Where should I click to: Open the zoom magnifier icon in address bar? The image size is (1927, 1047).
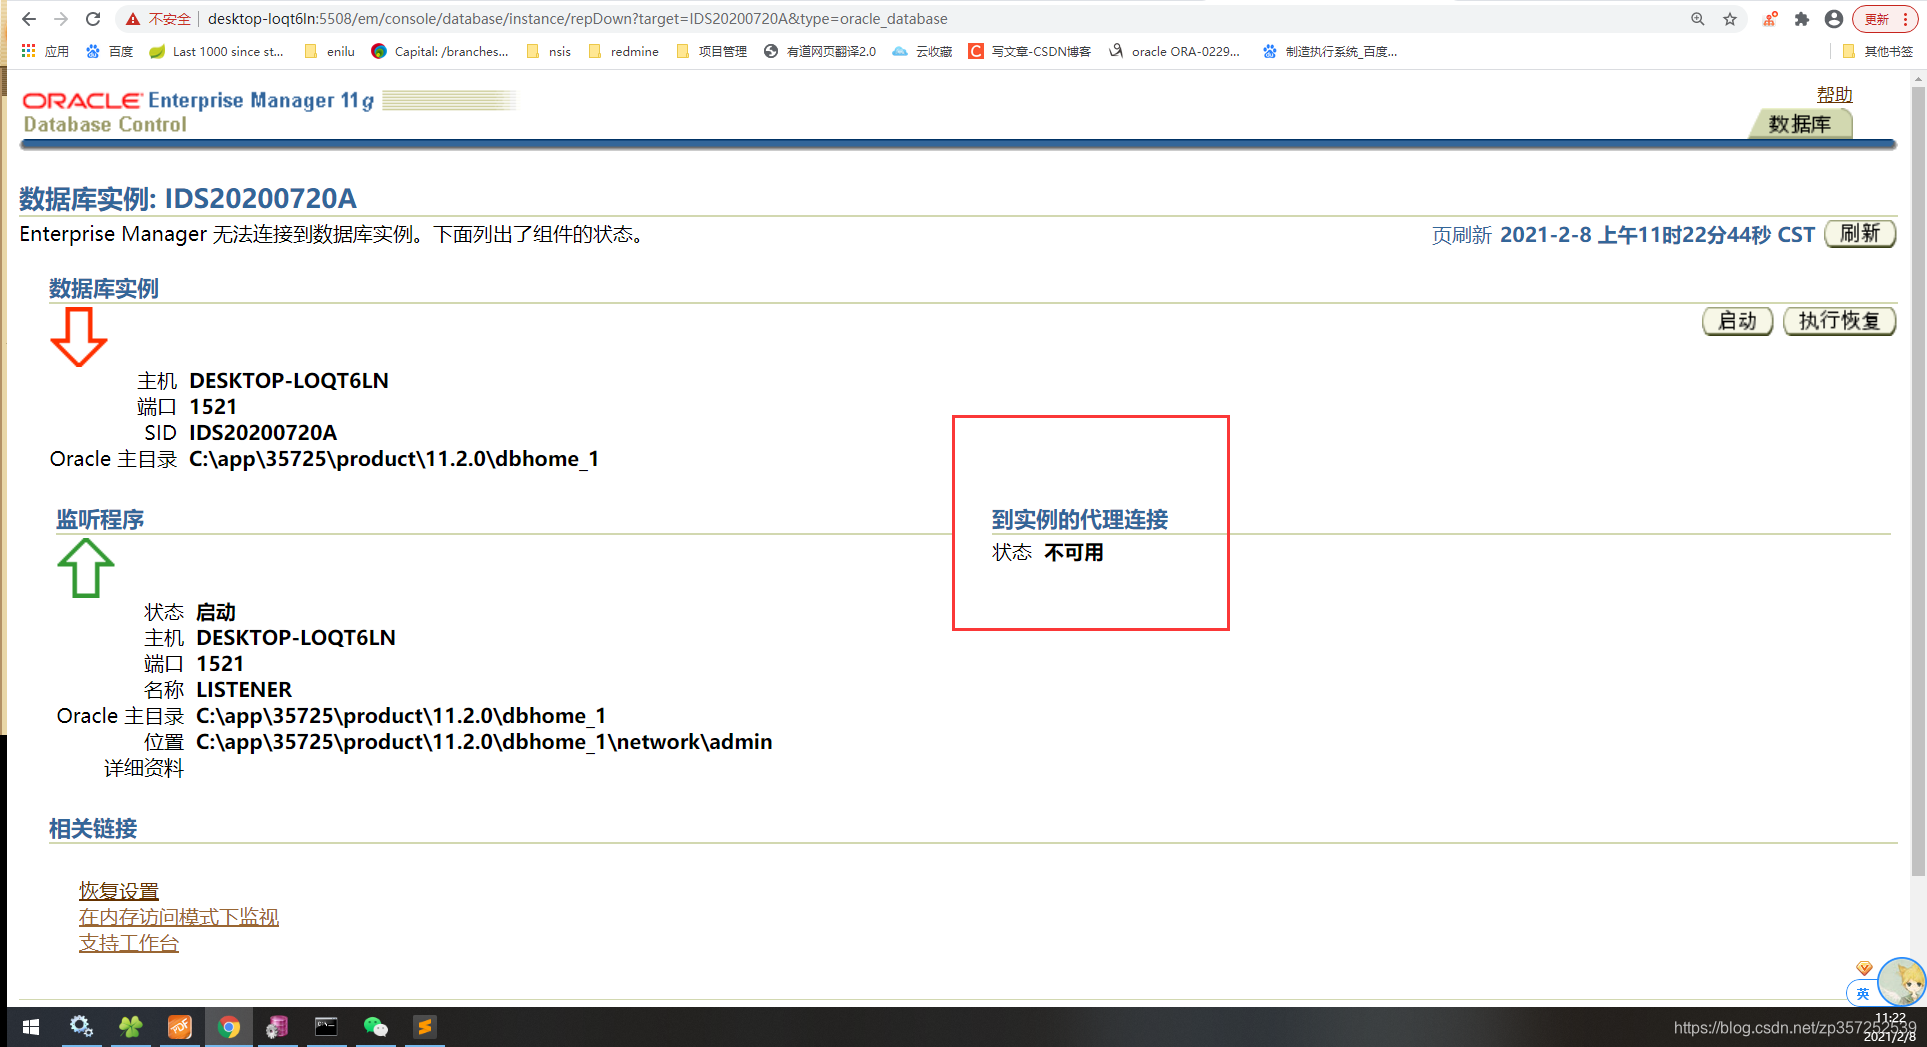tap(1698, 19)
